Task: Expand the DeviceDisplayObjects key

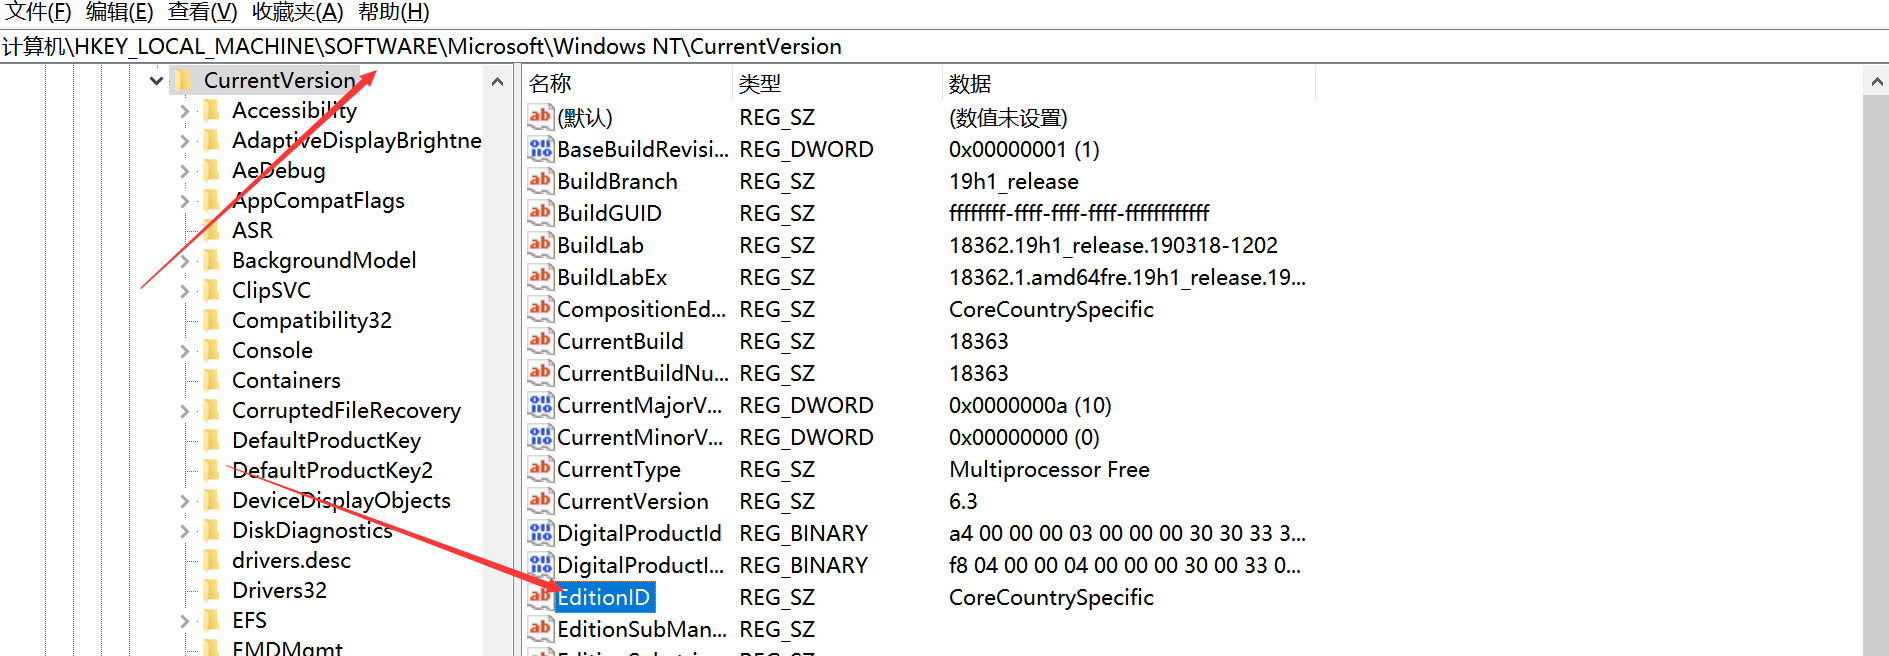Action: (184, 501)
